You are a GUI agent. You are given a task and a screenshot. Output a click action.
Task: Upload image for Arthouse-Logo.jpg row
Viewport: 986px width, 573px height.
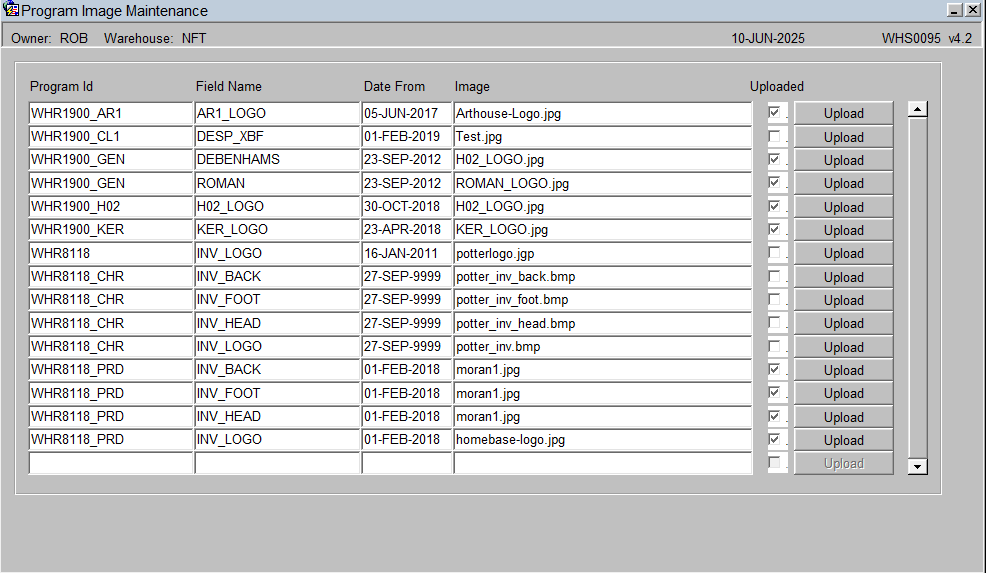(843, 113)
